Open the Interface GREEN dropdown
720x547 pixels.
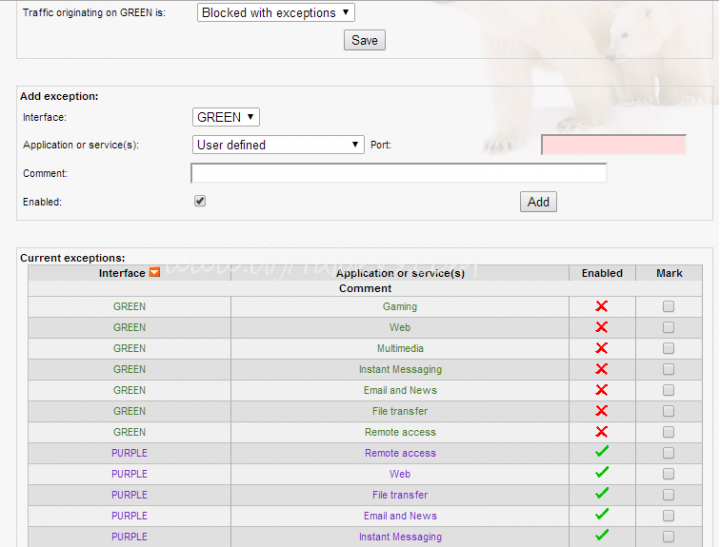(x=225, y=117)
